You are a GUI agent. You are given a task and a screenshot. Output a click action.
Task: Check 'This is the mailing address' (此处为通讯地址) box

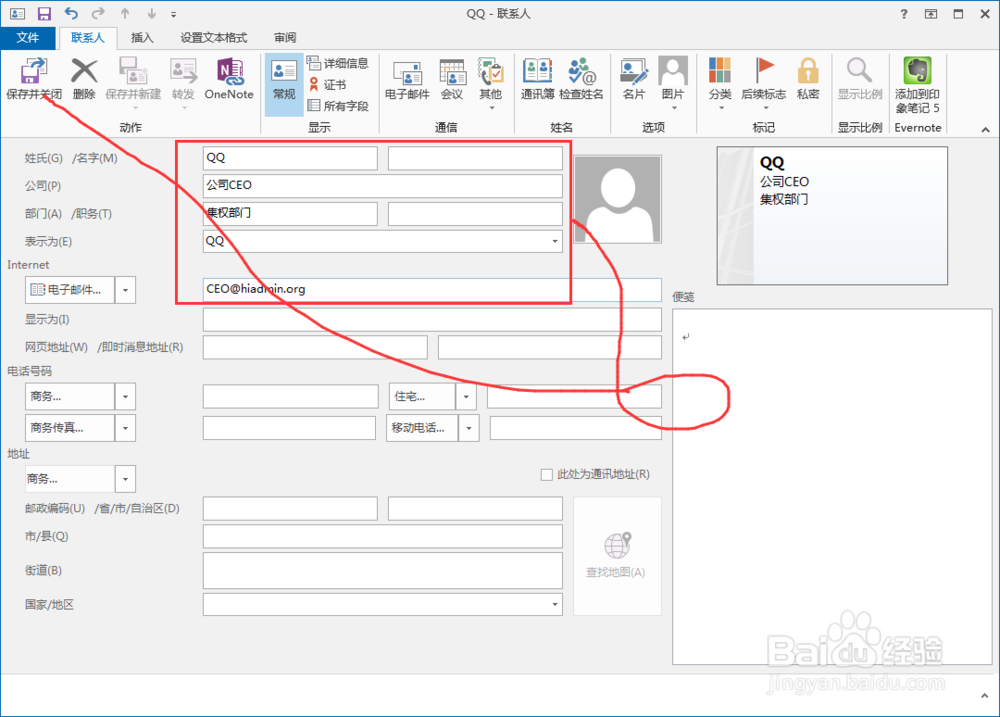547,475
